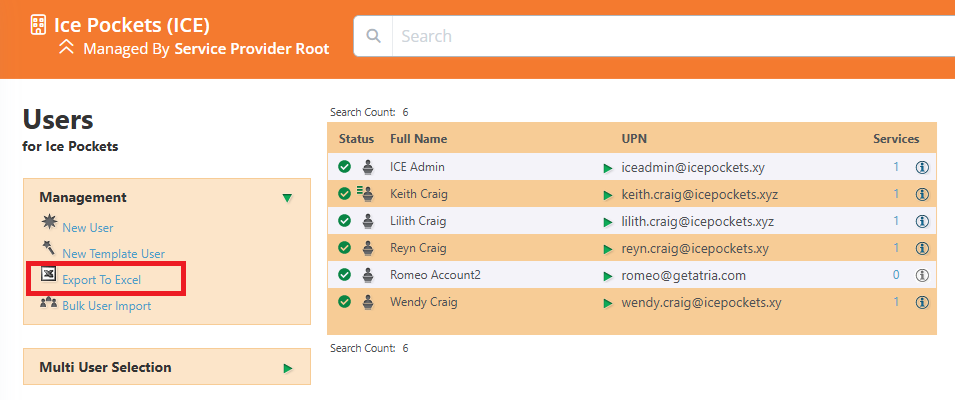Click the New User starburst icon
The image size is (960, 401).
49,222
